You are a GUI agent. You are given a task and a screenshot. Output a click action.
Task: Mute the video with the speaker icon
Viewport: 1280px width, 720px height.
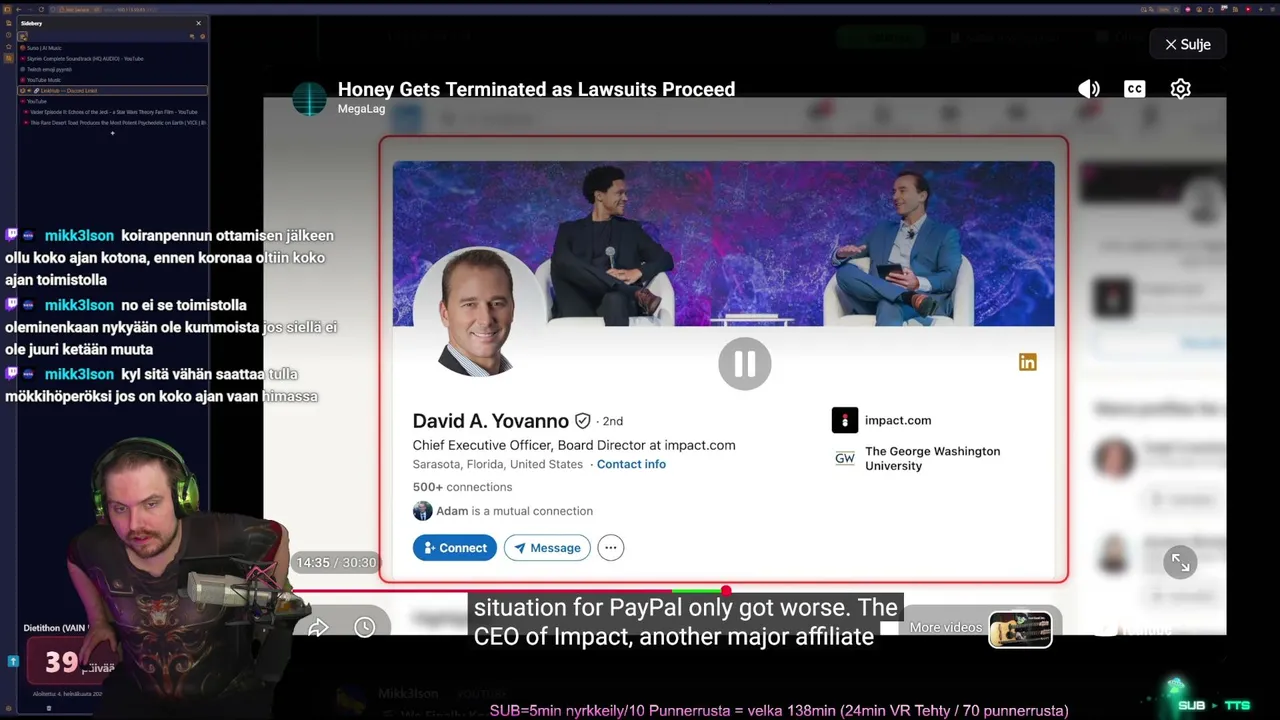point(1089,89)
